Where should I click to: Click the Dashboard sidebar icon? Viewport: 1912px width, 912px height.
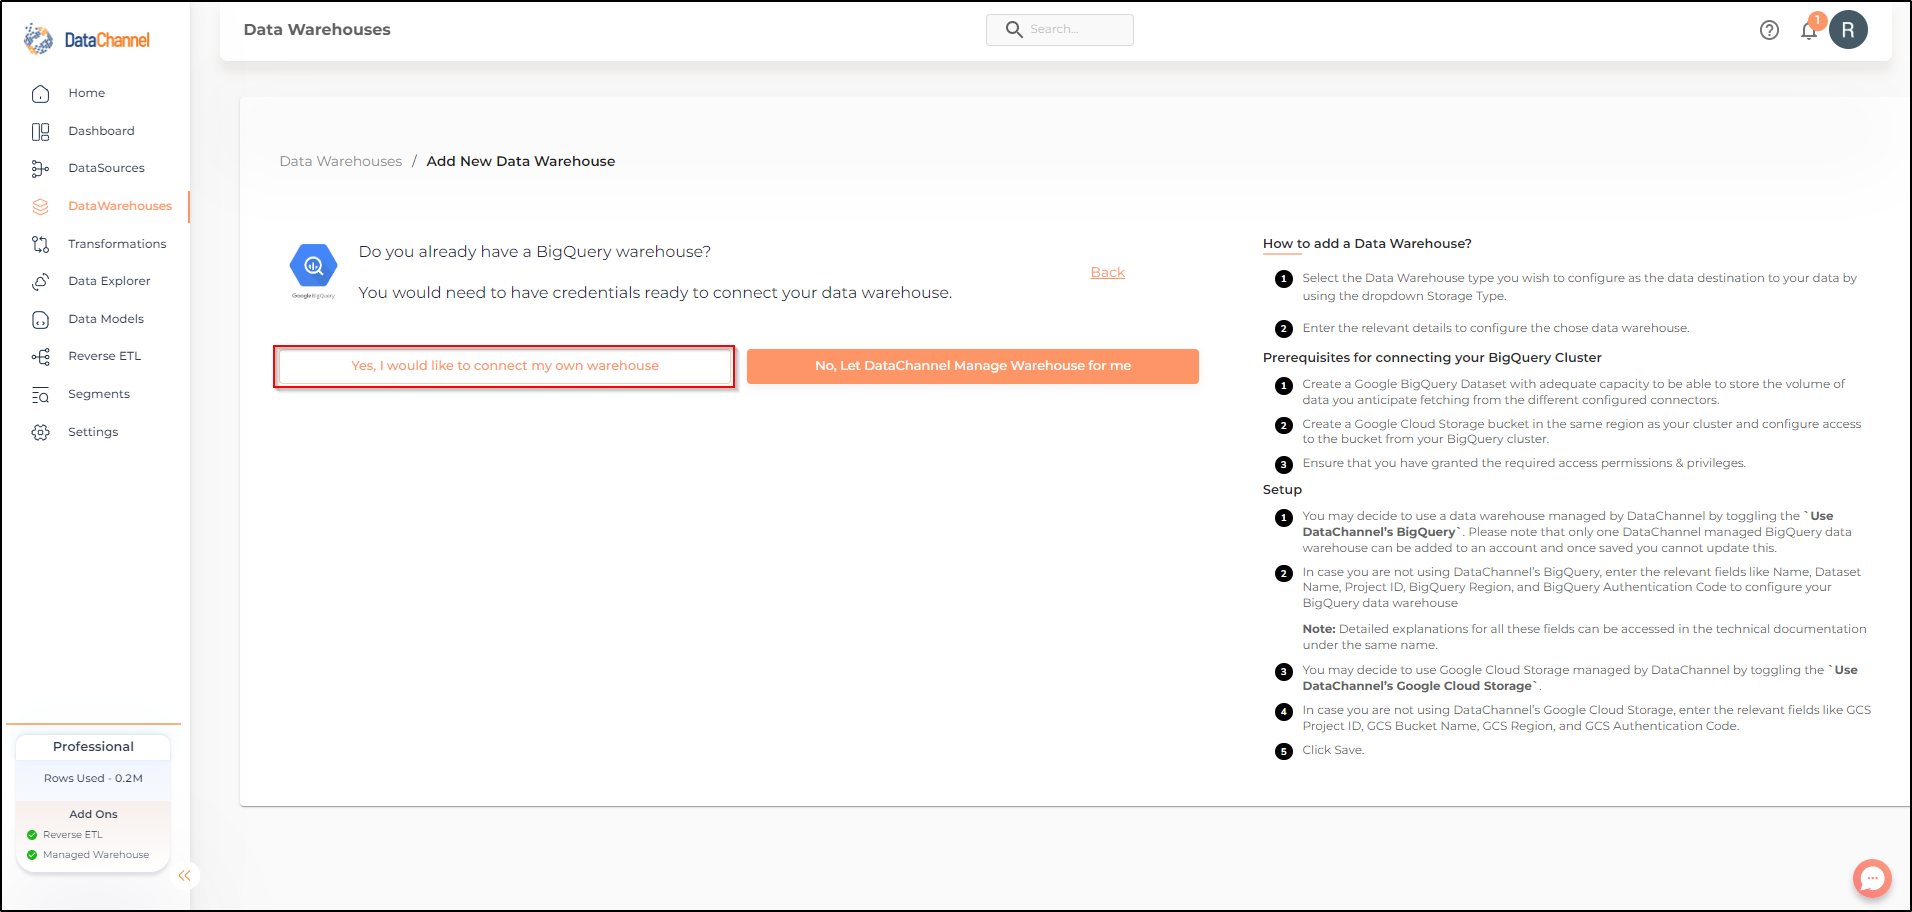[40, 131]
